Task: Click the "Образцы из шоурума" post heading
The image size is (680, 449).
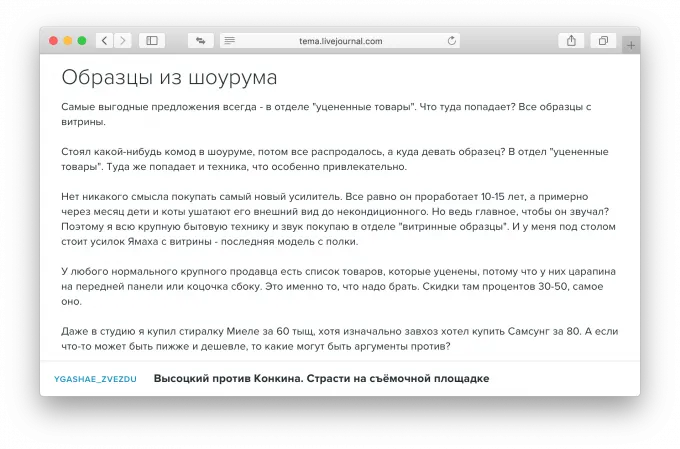Action: (169, 77)
